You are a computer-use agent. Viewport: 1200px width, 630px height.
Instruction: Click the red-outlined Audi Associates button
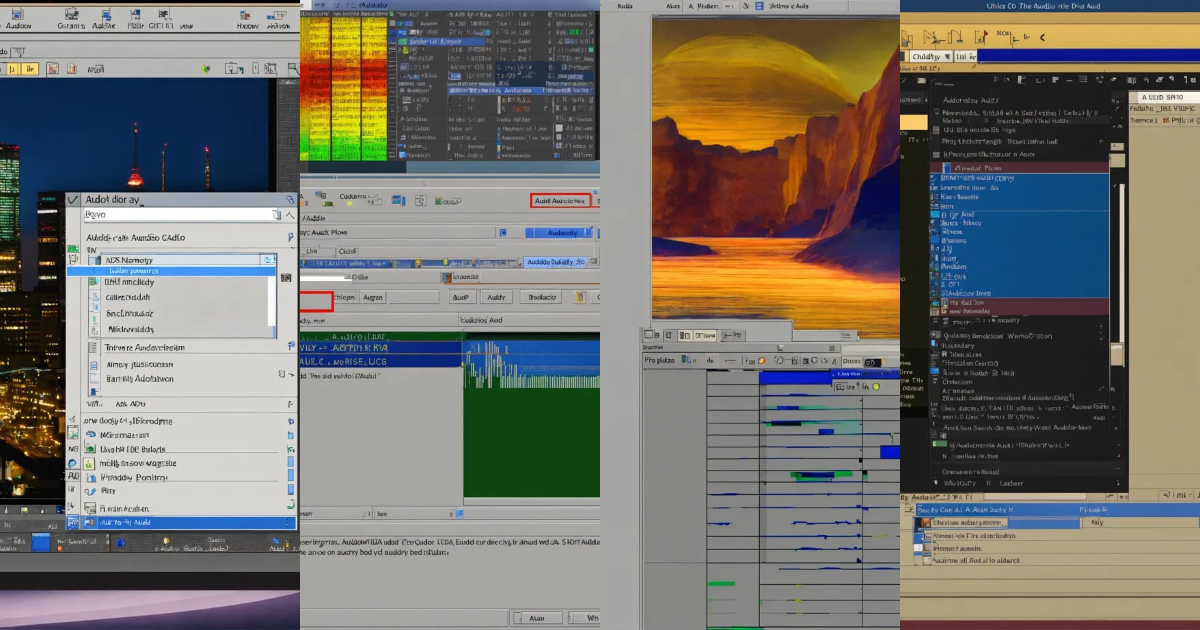click(x=561, y=200)
